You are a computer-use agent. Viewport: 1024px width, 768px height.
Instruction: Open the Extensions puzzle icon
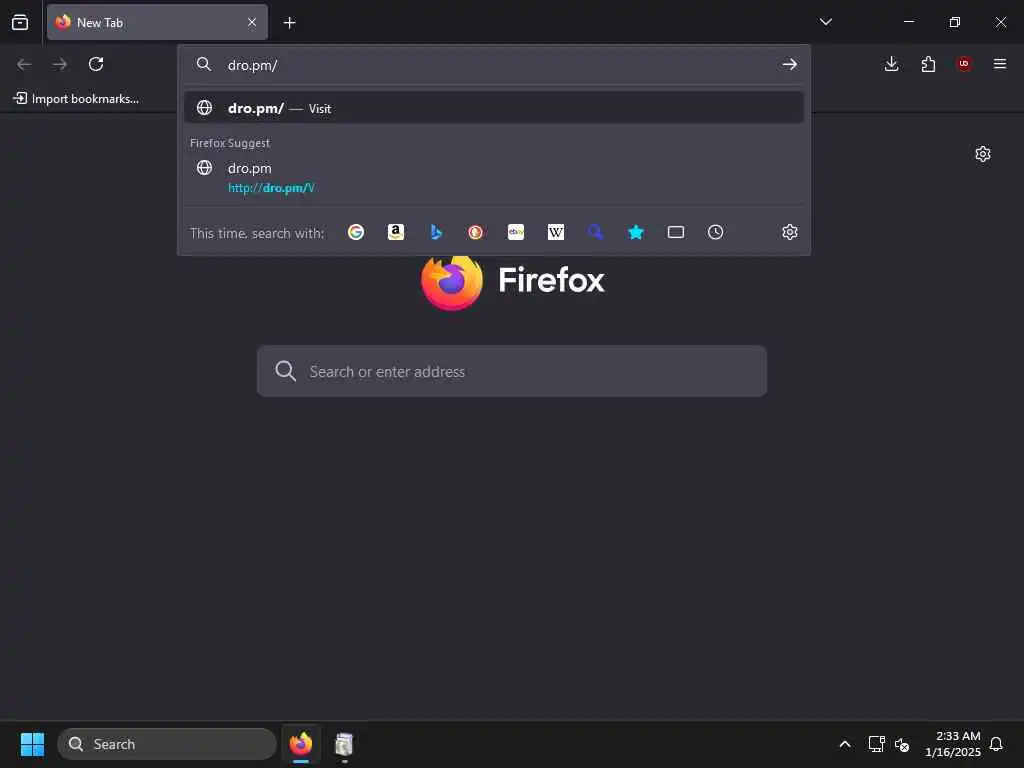click(x=928, y=64)
